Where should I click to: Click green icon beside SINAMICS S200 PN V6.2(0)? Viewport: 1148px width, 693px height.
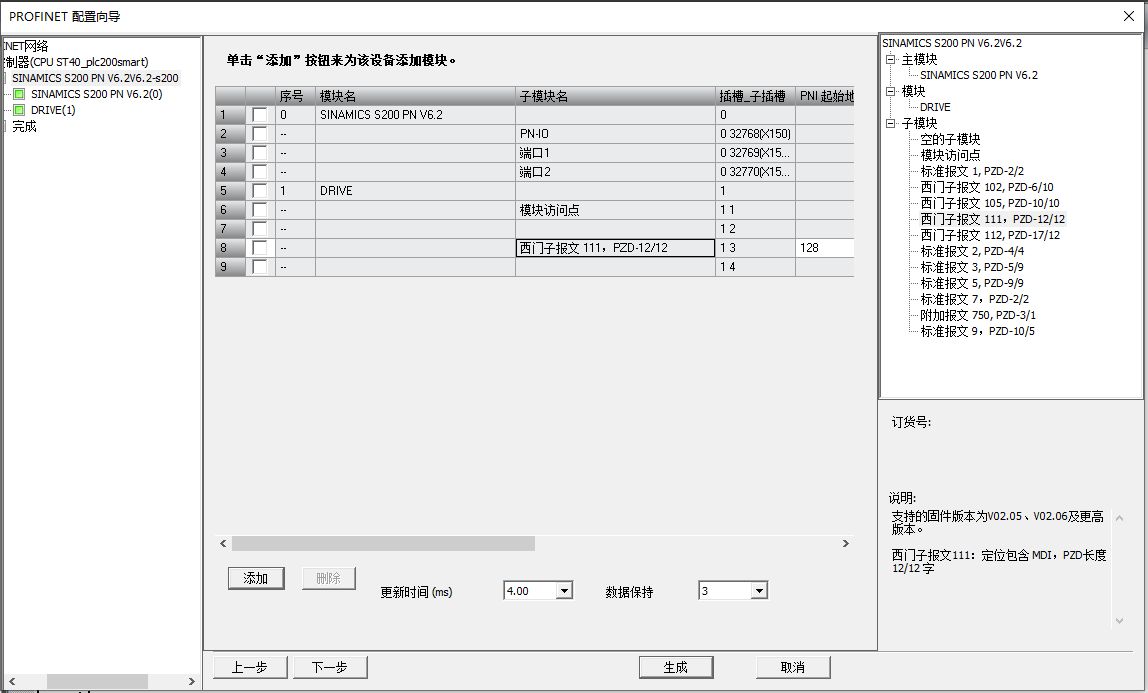click(x=19, y=94)
